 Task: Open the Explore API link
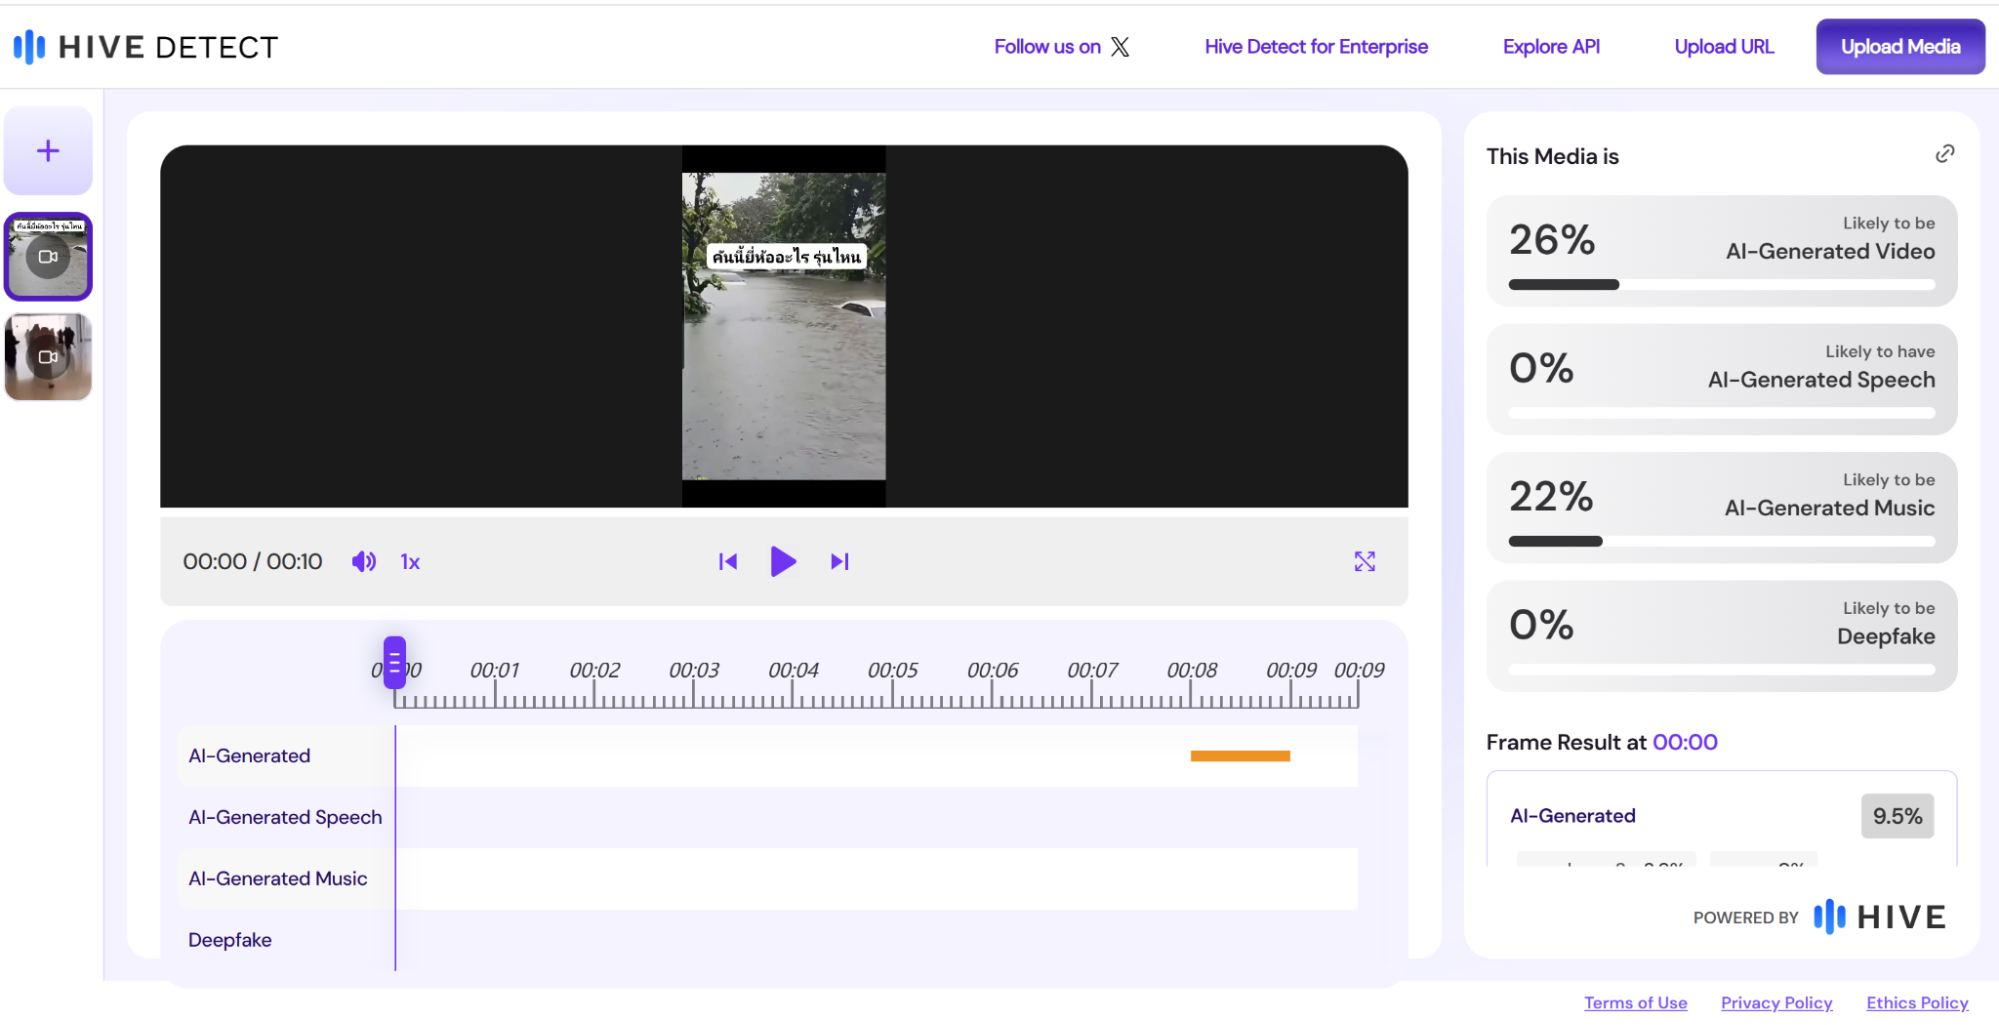point(1551,47)
